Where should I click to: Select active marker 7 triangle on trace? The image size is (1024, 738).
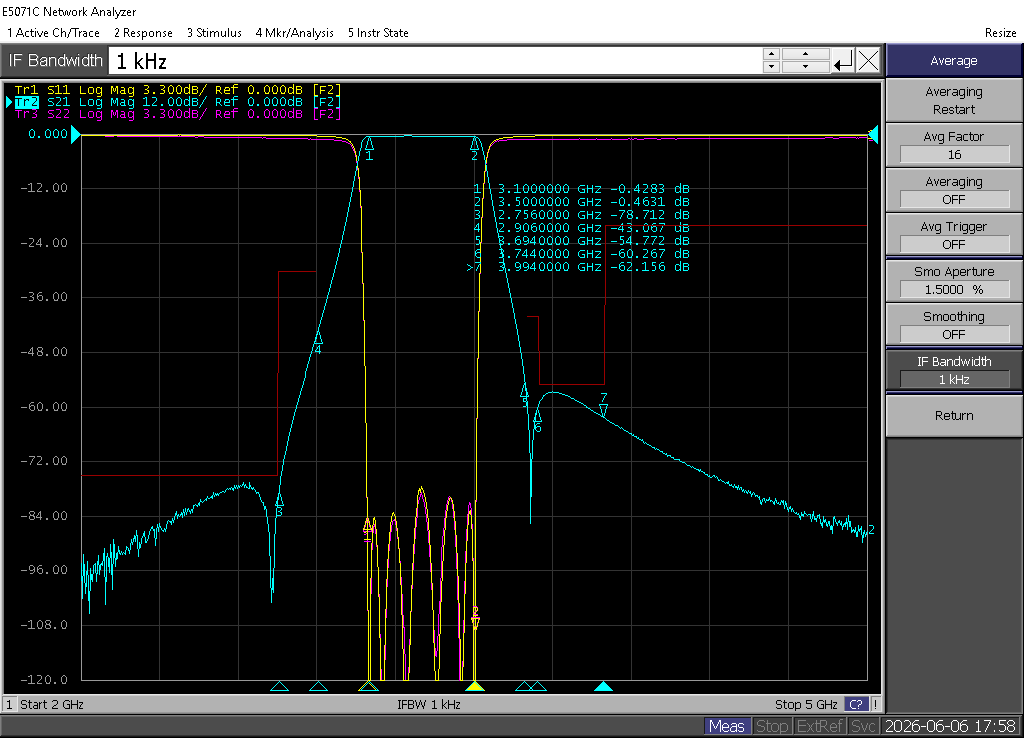pos(603,409)
